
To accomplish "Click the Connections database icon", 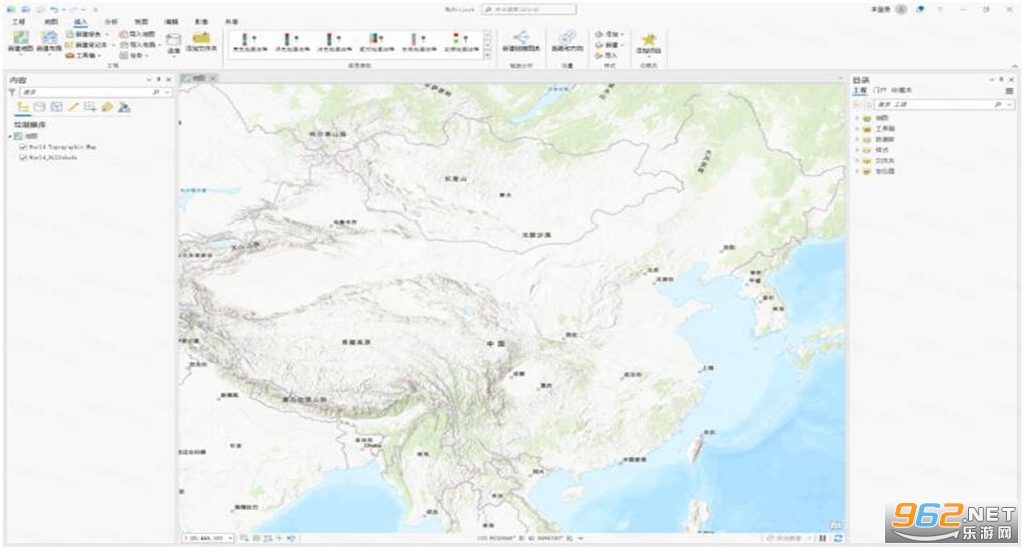I will point(174,42).
